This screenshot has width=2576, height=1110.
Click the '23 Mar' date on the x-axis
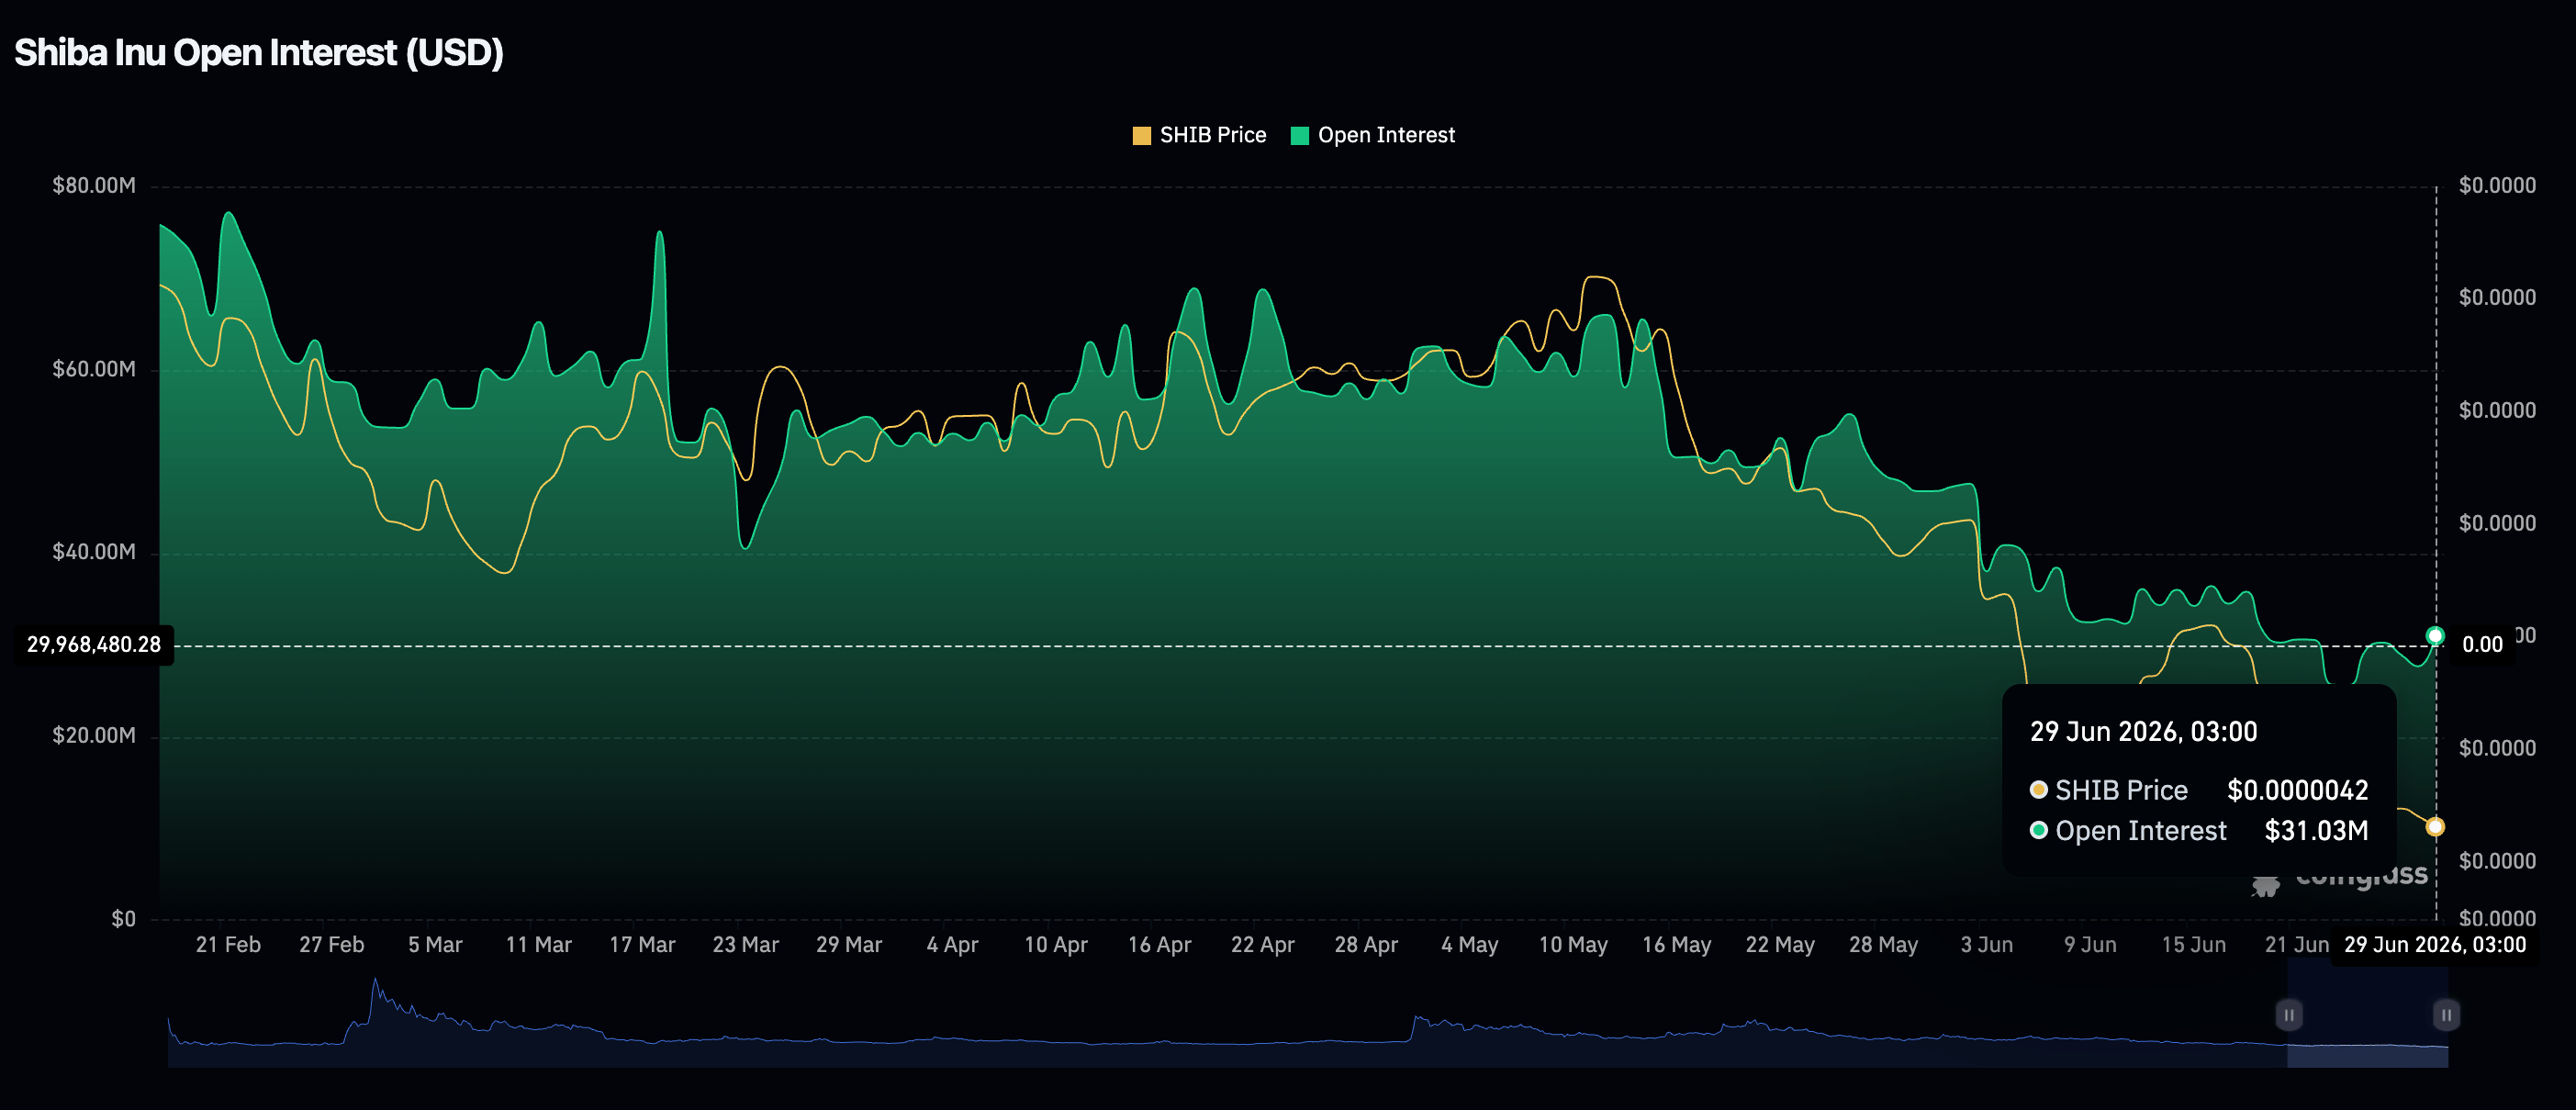[x=745, y=945]
